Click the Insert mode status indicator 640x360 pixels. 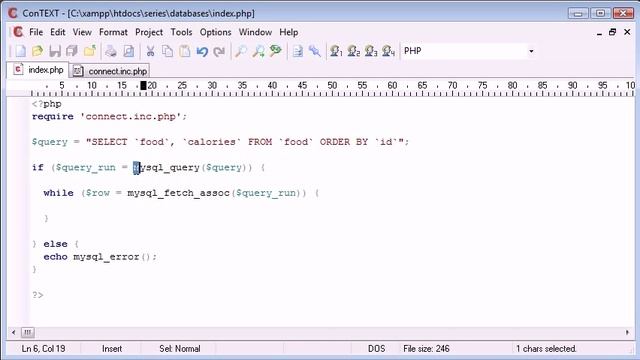[112, 349]
